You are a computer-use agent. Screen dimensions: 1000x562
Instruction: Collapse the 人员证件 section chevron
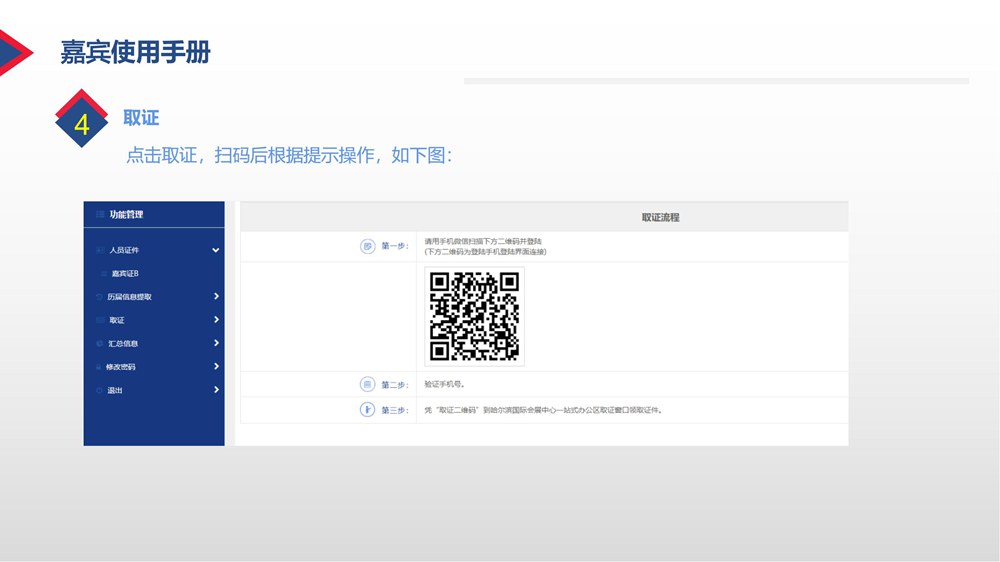click(216, 250)
